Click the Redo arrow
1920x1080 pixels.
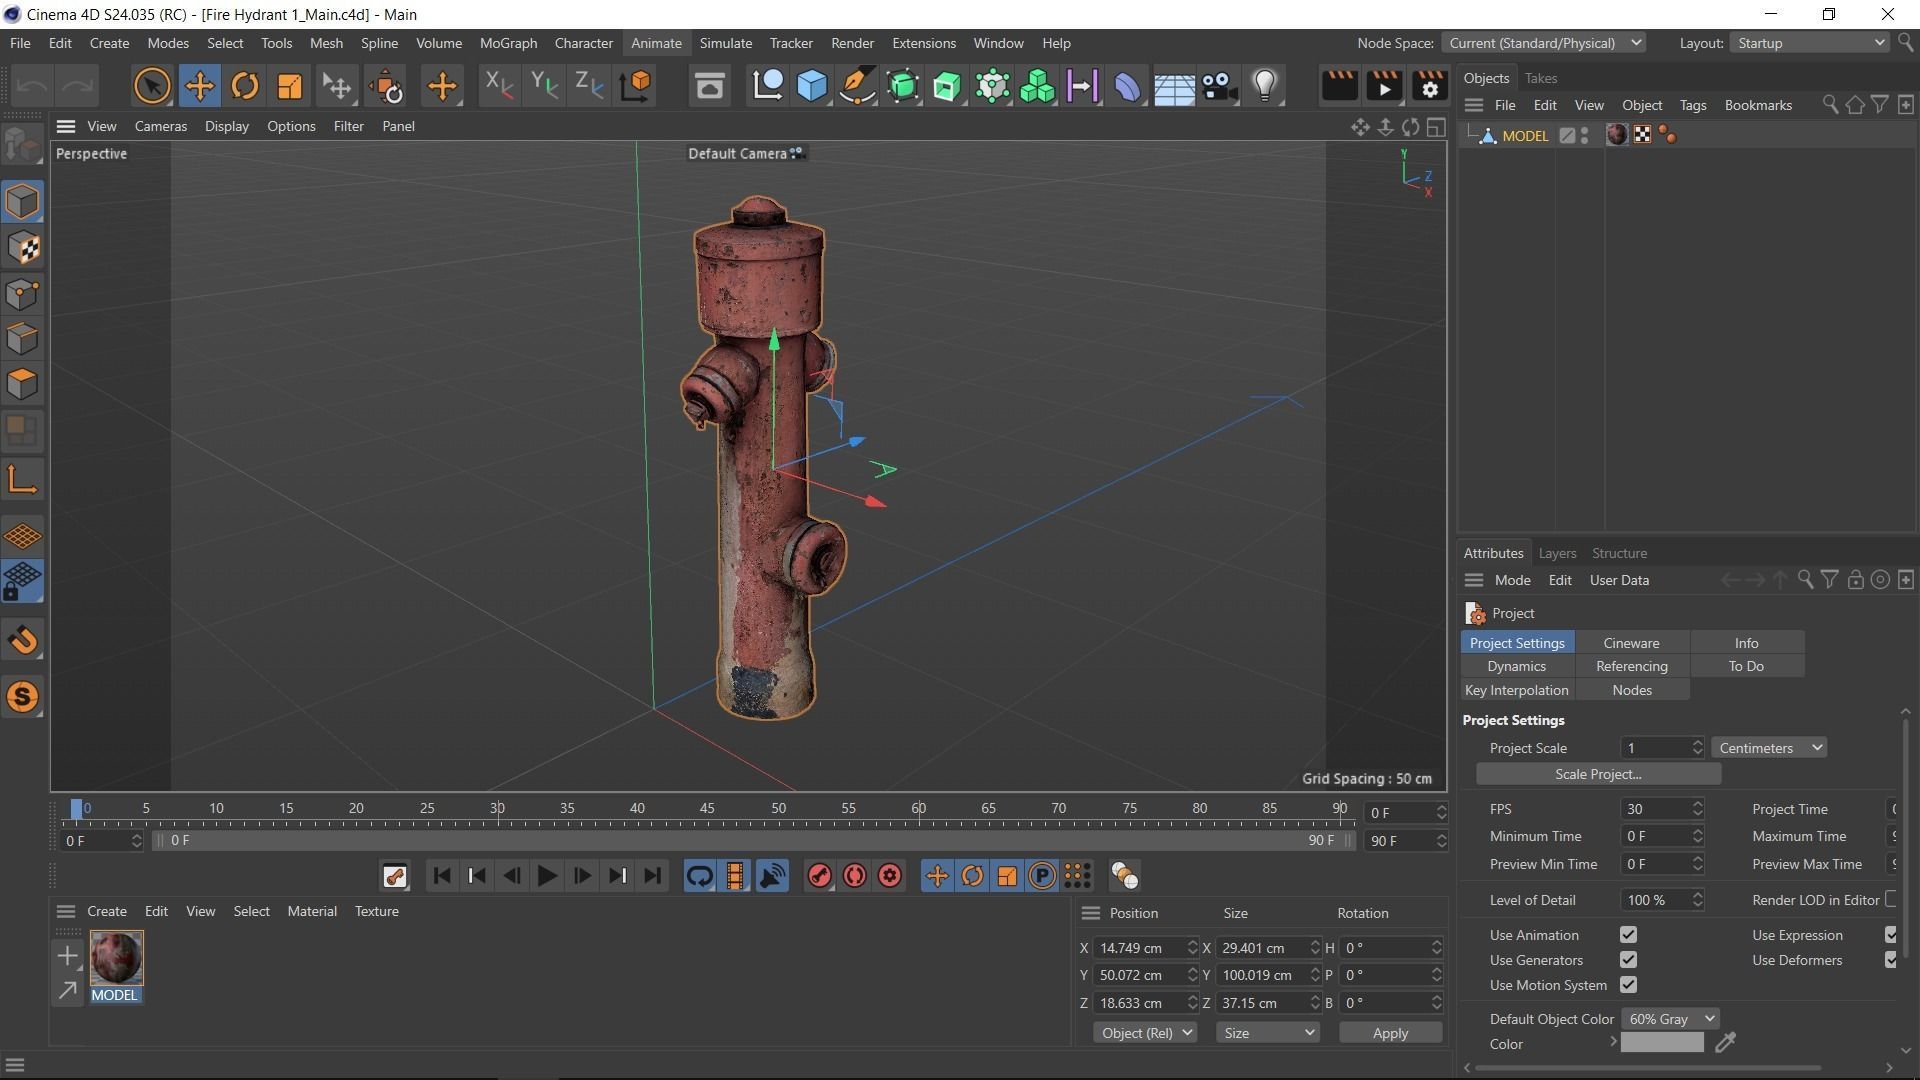77,86
